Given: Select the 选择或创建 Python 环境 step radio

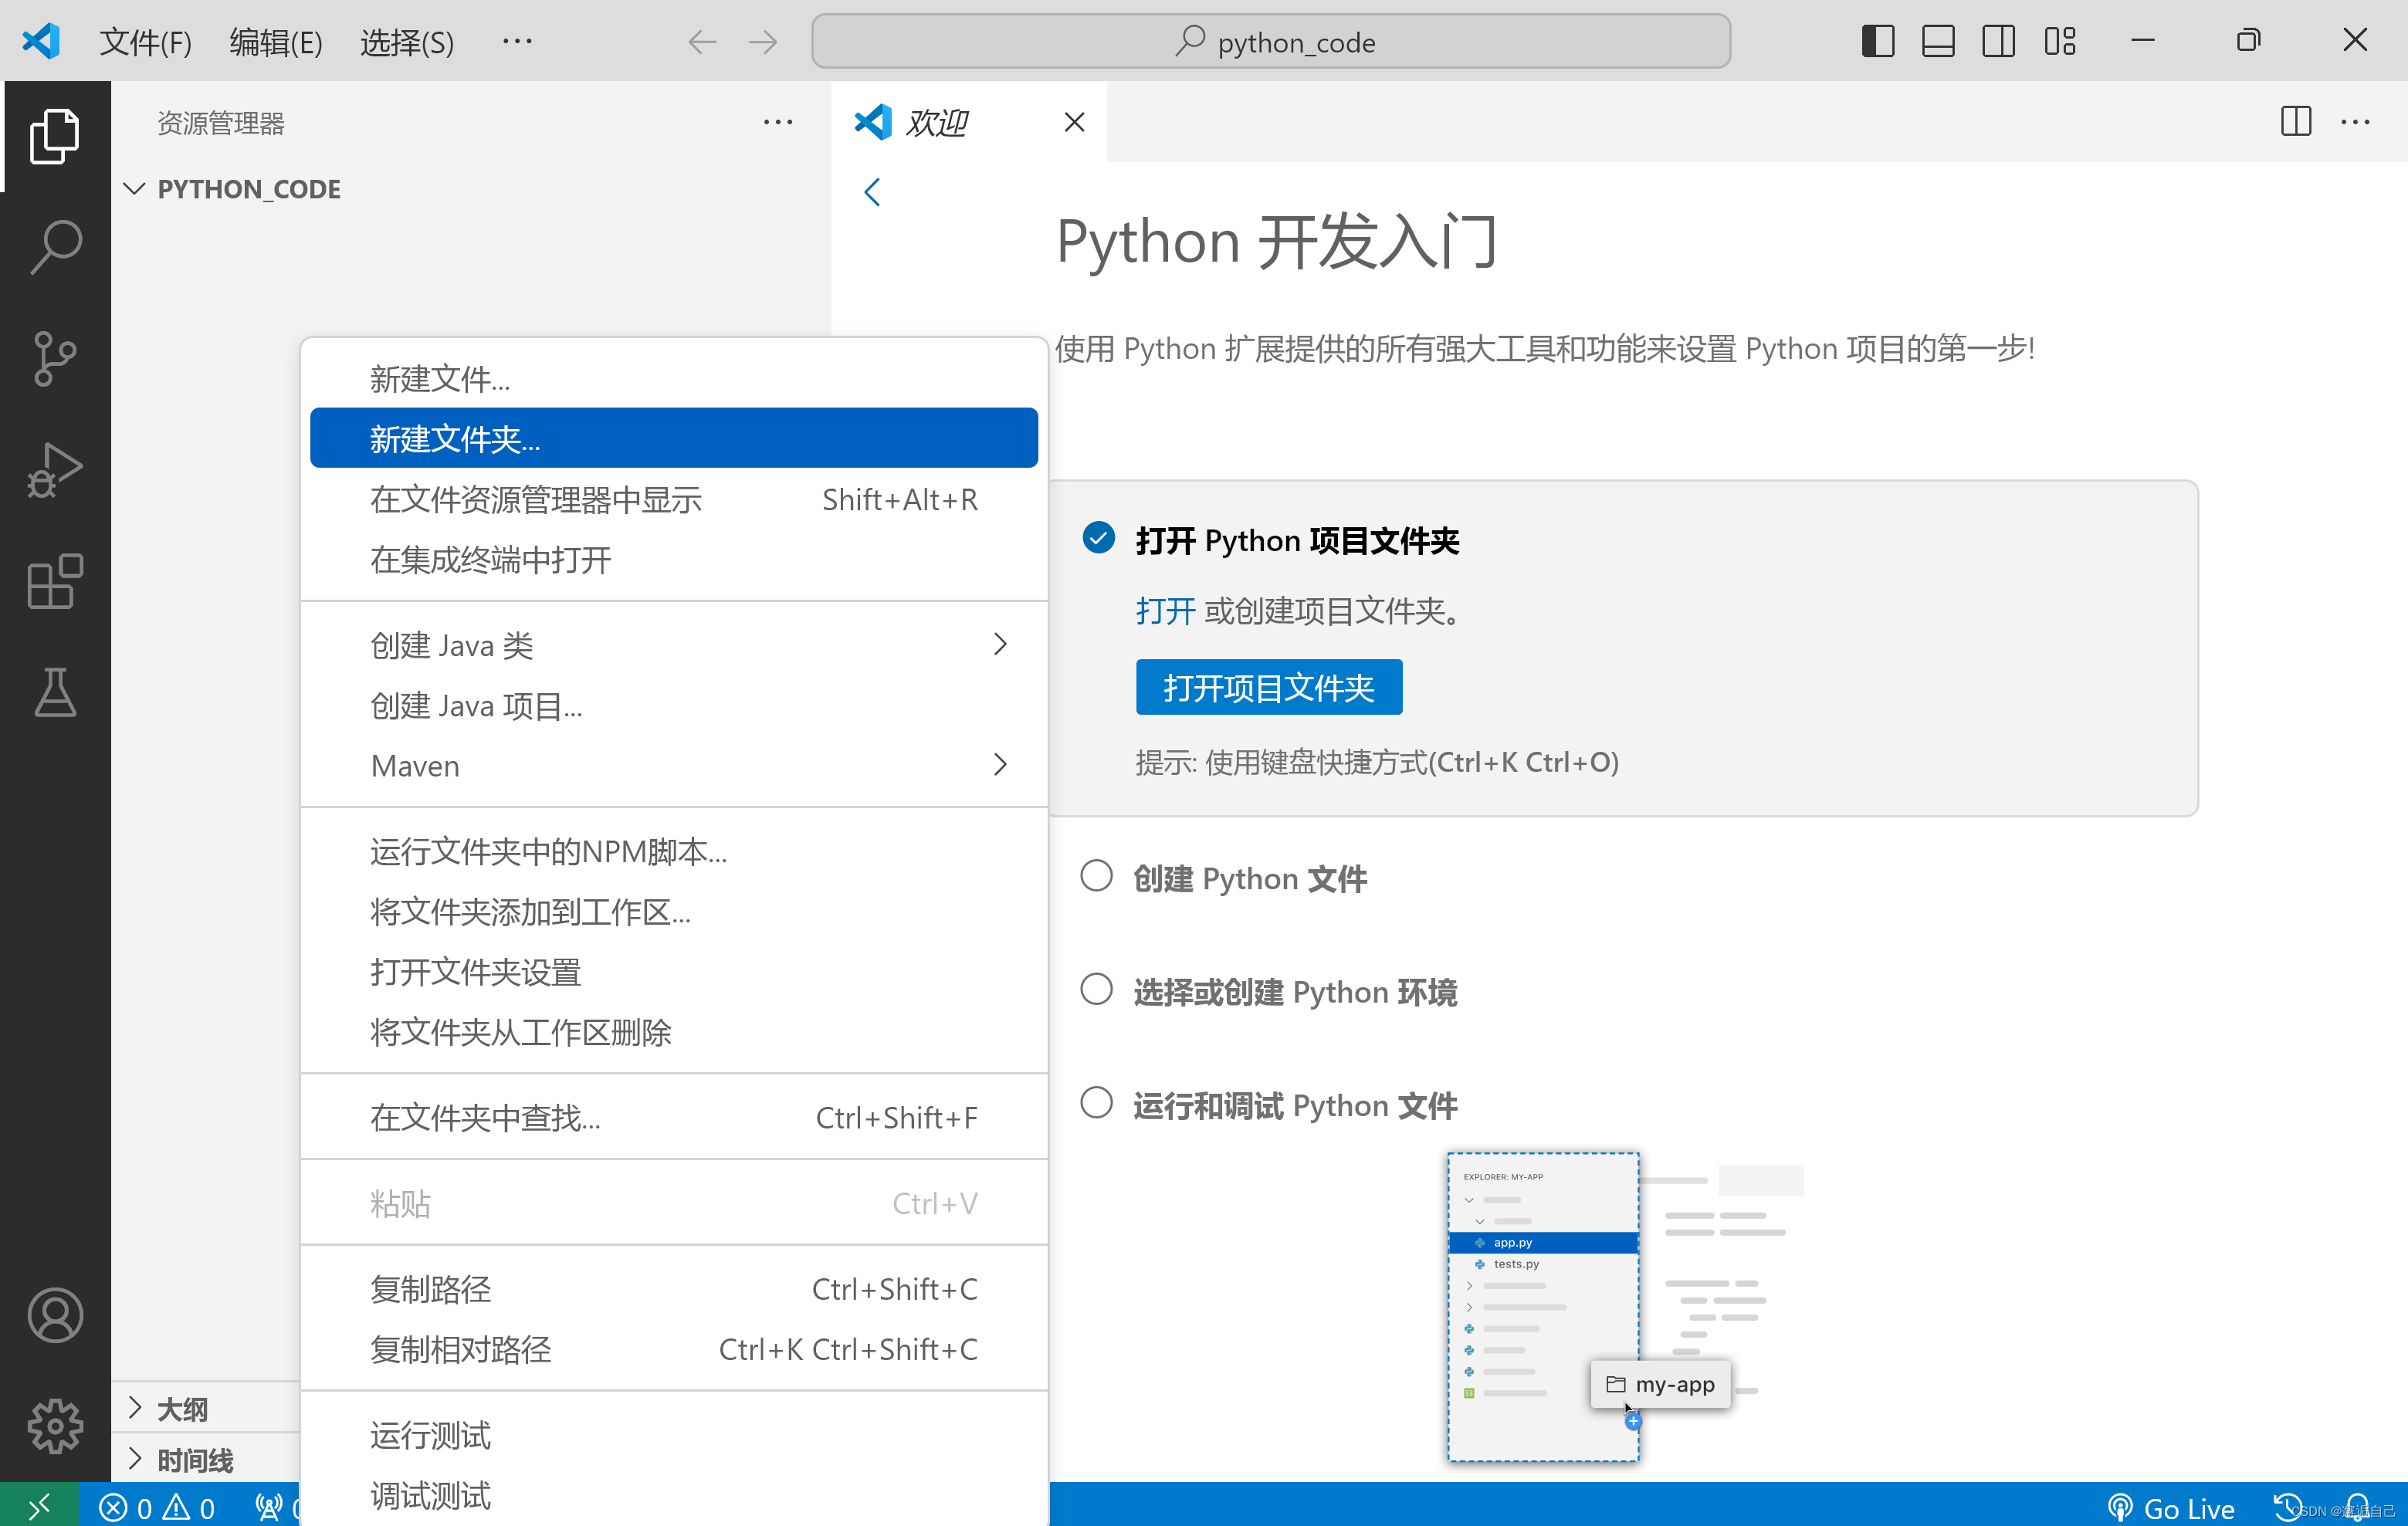Looking at the screenshot, I should (x=1096, y=990).
